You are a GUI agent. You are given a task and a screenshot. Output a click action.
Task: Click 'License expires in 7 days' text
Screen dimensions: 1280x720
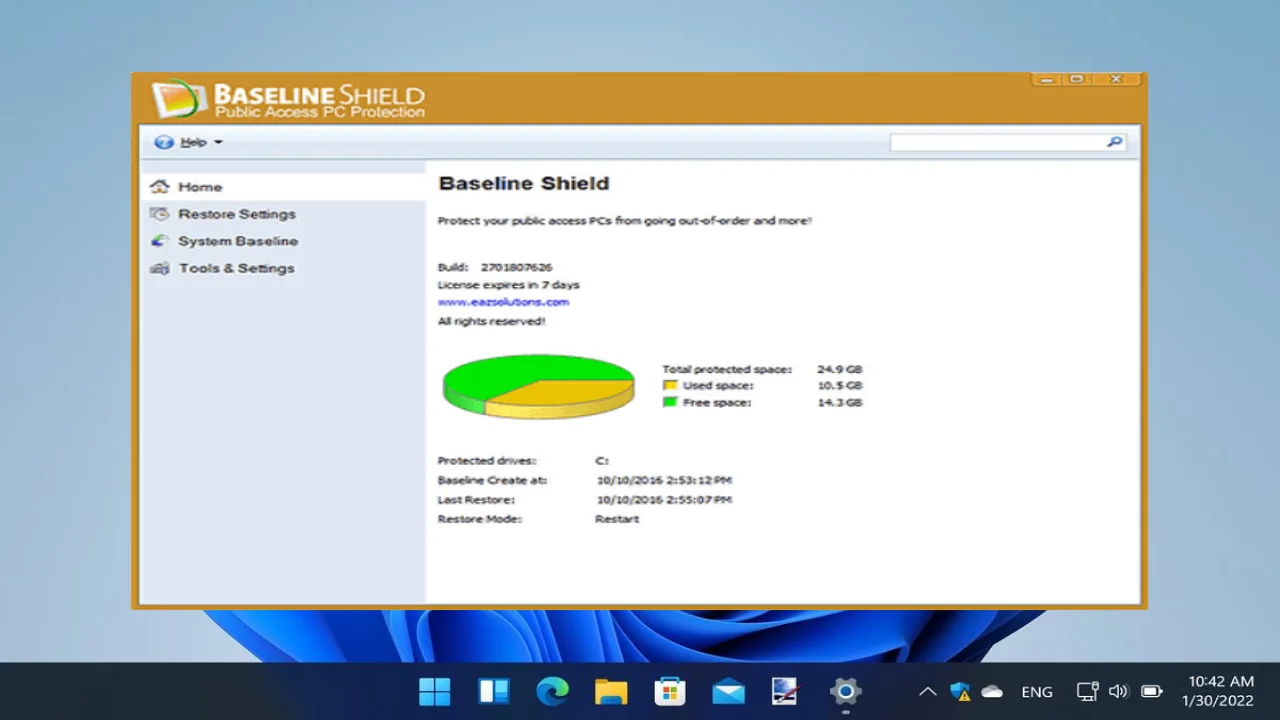[508, 285]
